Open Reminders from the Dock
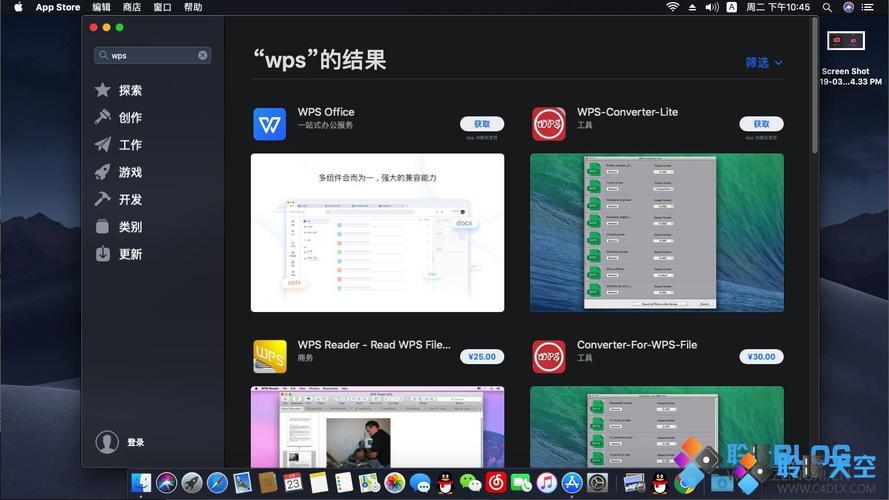This screenshot has height=500, width=889. 344,483
